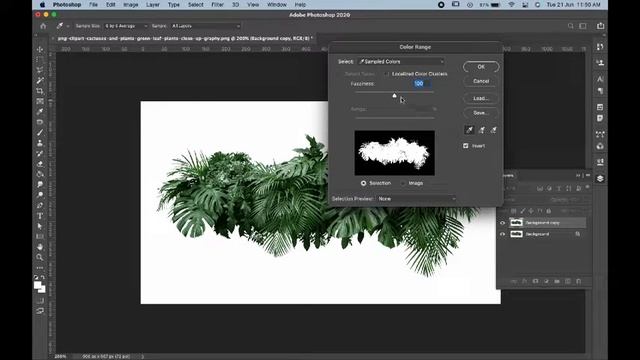Open the Layers panel flyout menu
This screenshot has width=640, height=360.
(x=588, y=176)
